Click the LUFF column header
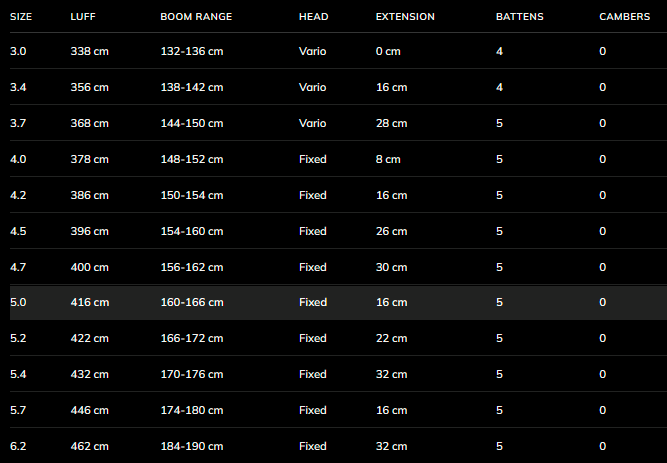Screen dimensions: 667x463 click(x=83, y=17)
